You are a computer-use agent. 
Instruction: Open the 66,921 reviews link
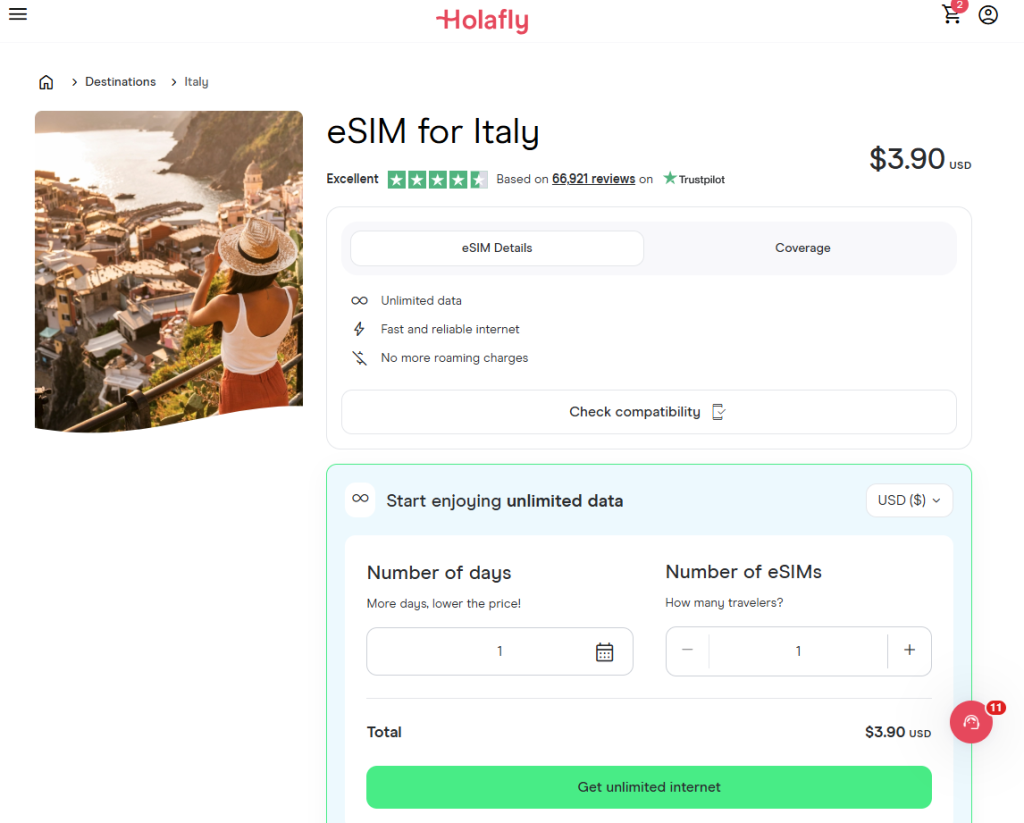click(593, 179)
